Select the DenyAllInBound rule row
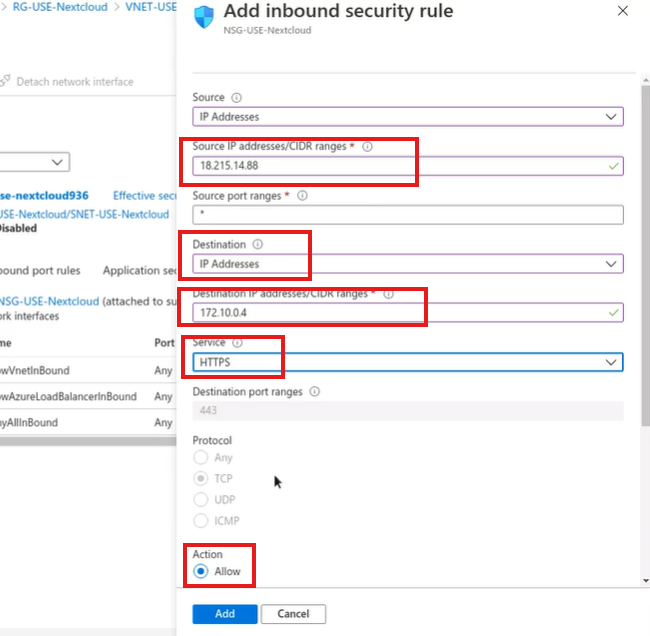The image size is (650, 636). click(88, 422)
